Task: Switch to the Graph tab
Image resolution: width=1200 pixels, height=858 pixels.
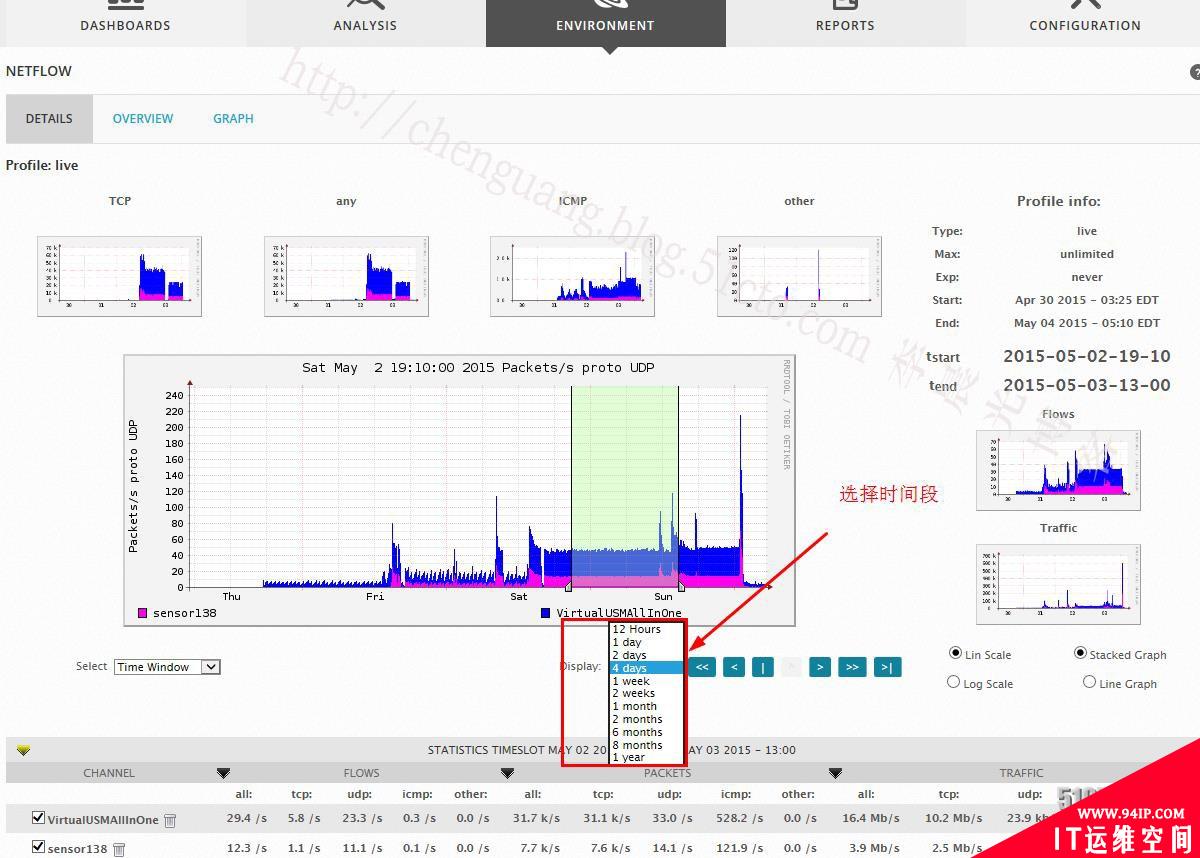Action: 233,118
